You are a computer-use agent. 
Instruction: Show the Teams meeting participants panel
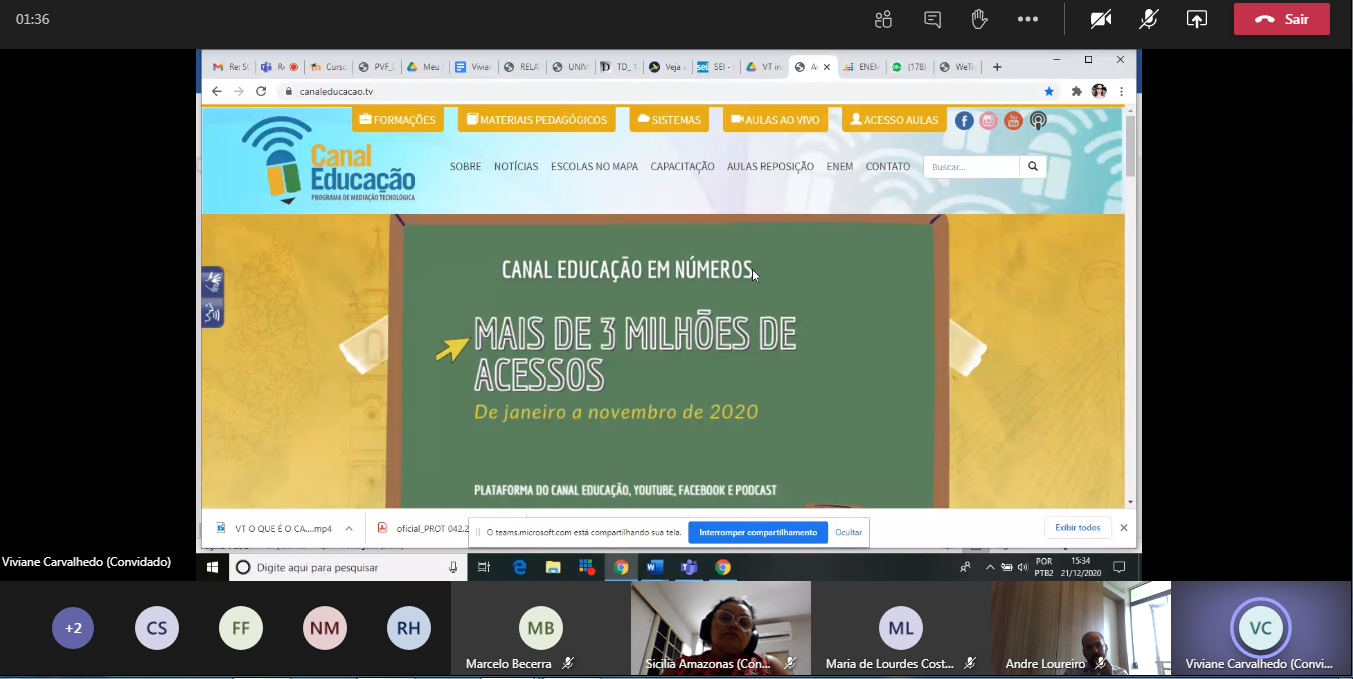pos(883,19)
